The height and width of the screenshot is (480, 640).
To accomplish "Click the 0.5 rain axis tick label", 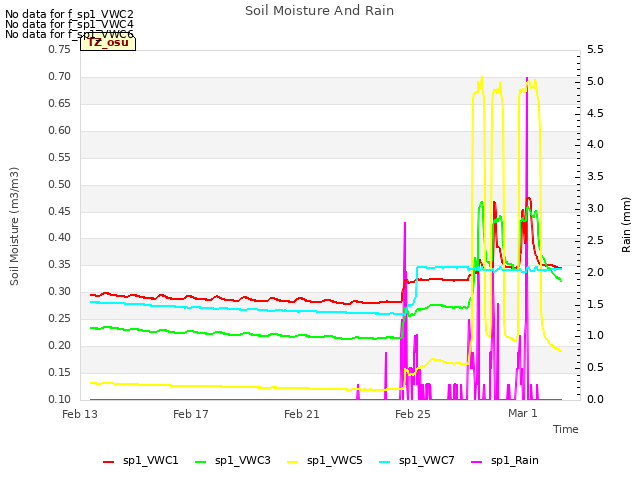I will [596, 367].
